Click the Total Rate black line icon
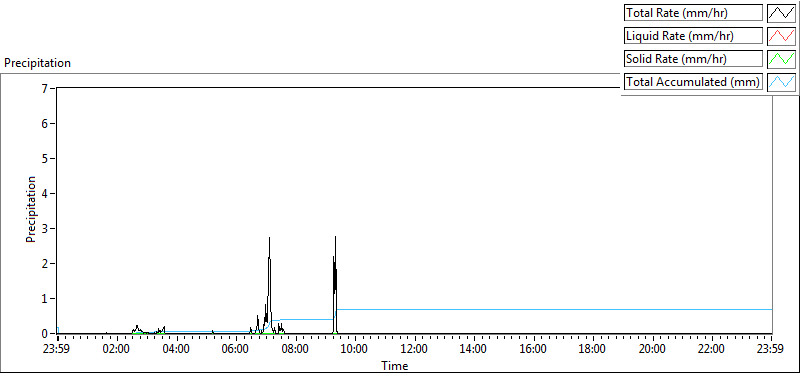800x373 pixels. pos(781,13)
